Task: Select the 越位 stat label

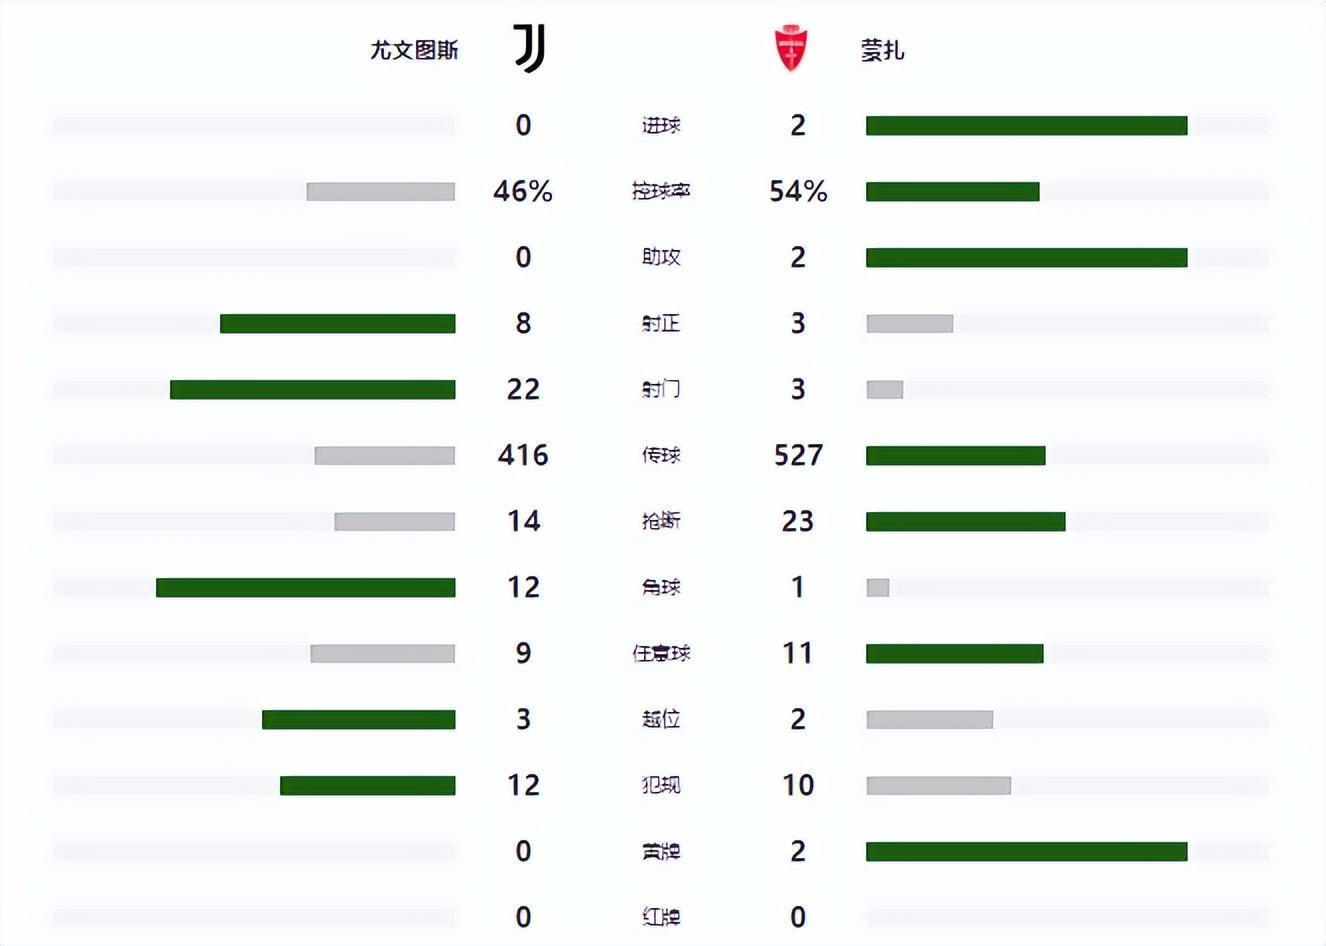Action: coord(661,719)
